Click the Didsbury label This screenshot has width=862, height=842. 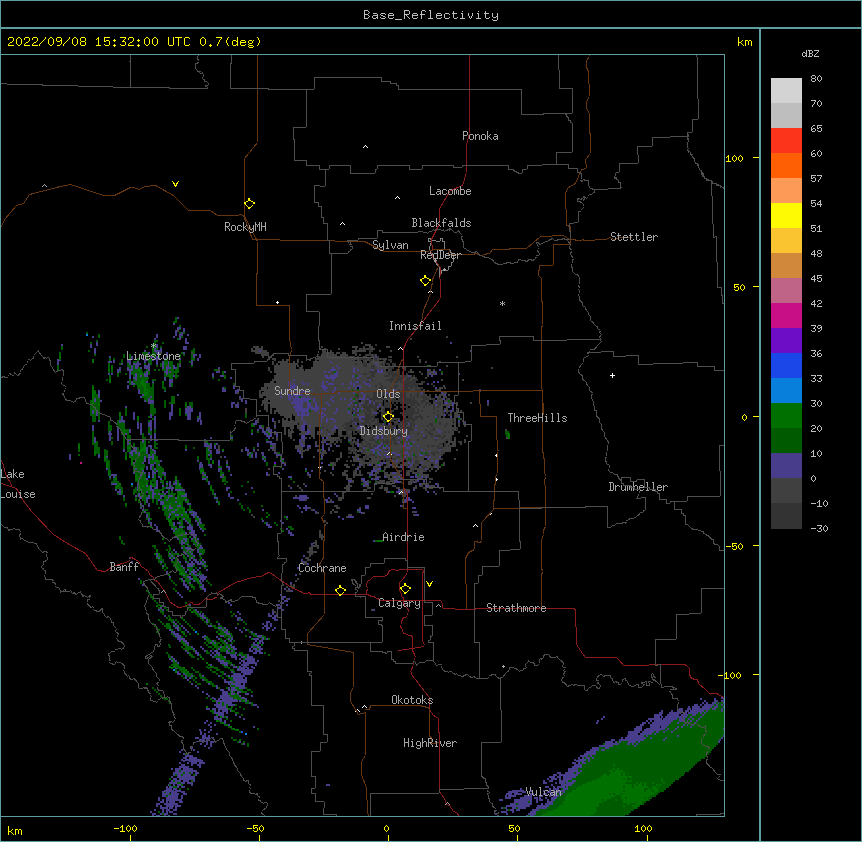(384, 431)
